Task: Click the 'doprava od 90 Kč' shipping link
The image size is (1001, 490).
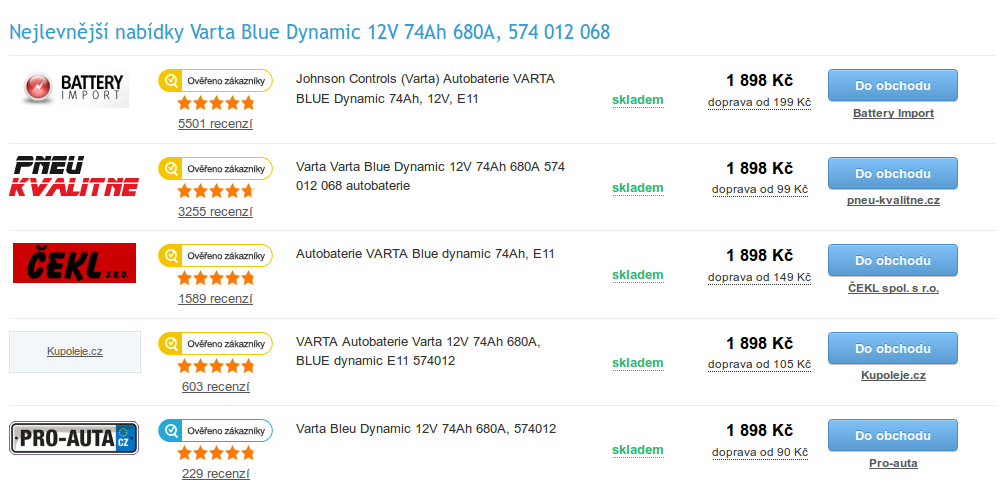Action: click(759, 453)
